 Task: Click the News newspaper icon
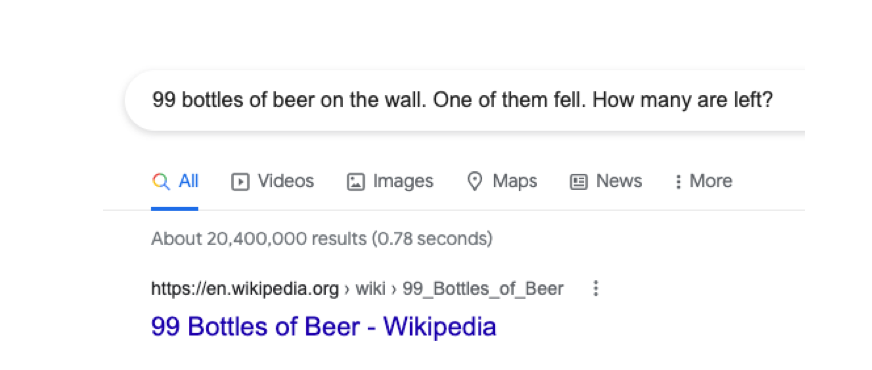tap(579, 182)
